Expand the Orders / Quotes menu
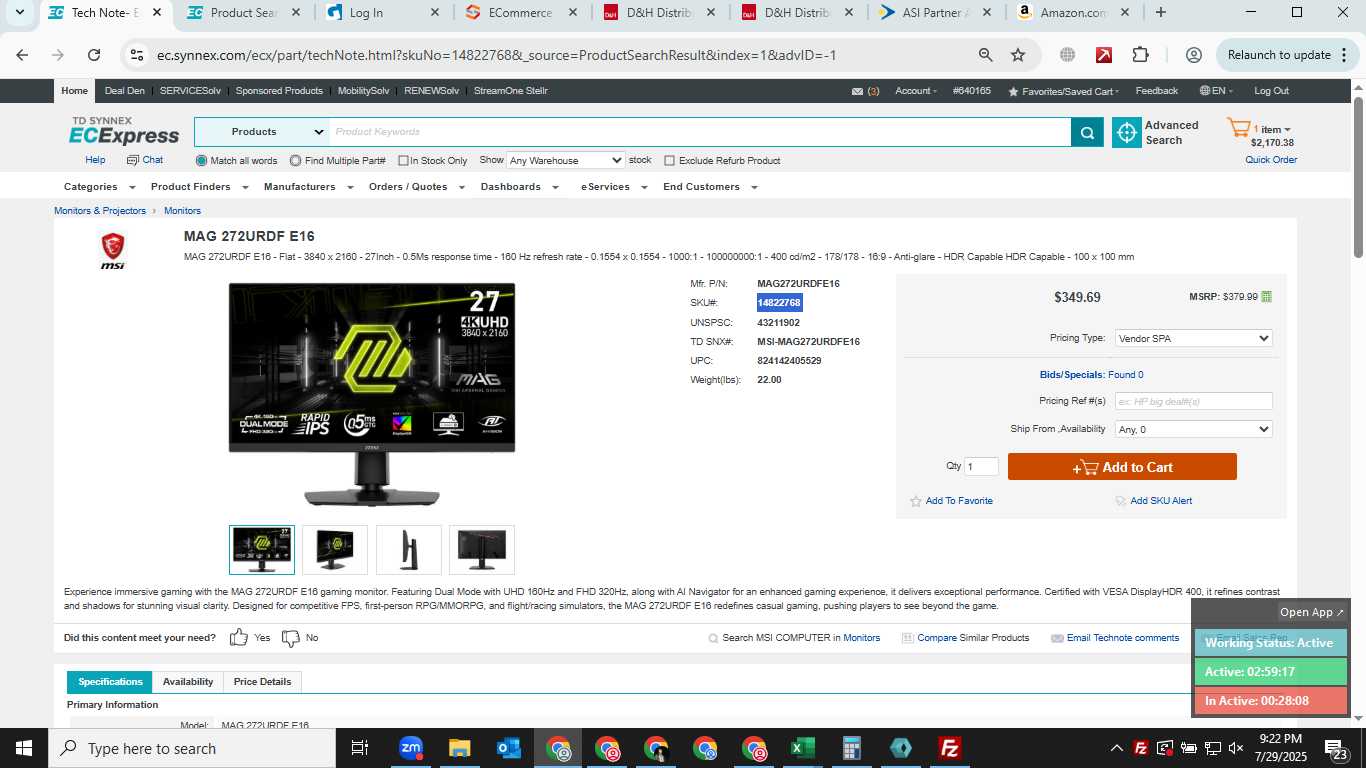 coord(415,187)
